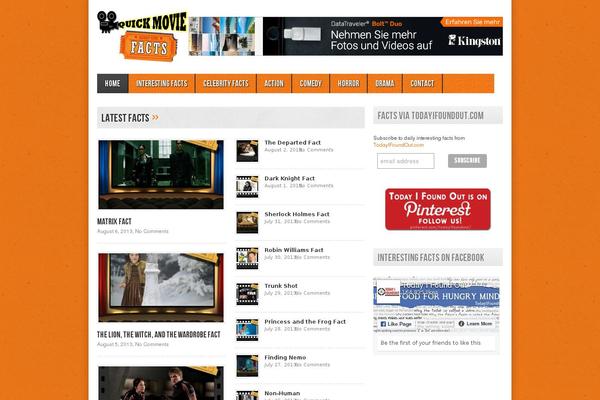Click the Subscribe button
Image resolution: width=600 pixels, height=400 pixels.
click(467, 161)
